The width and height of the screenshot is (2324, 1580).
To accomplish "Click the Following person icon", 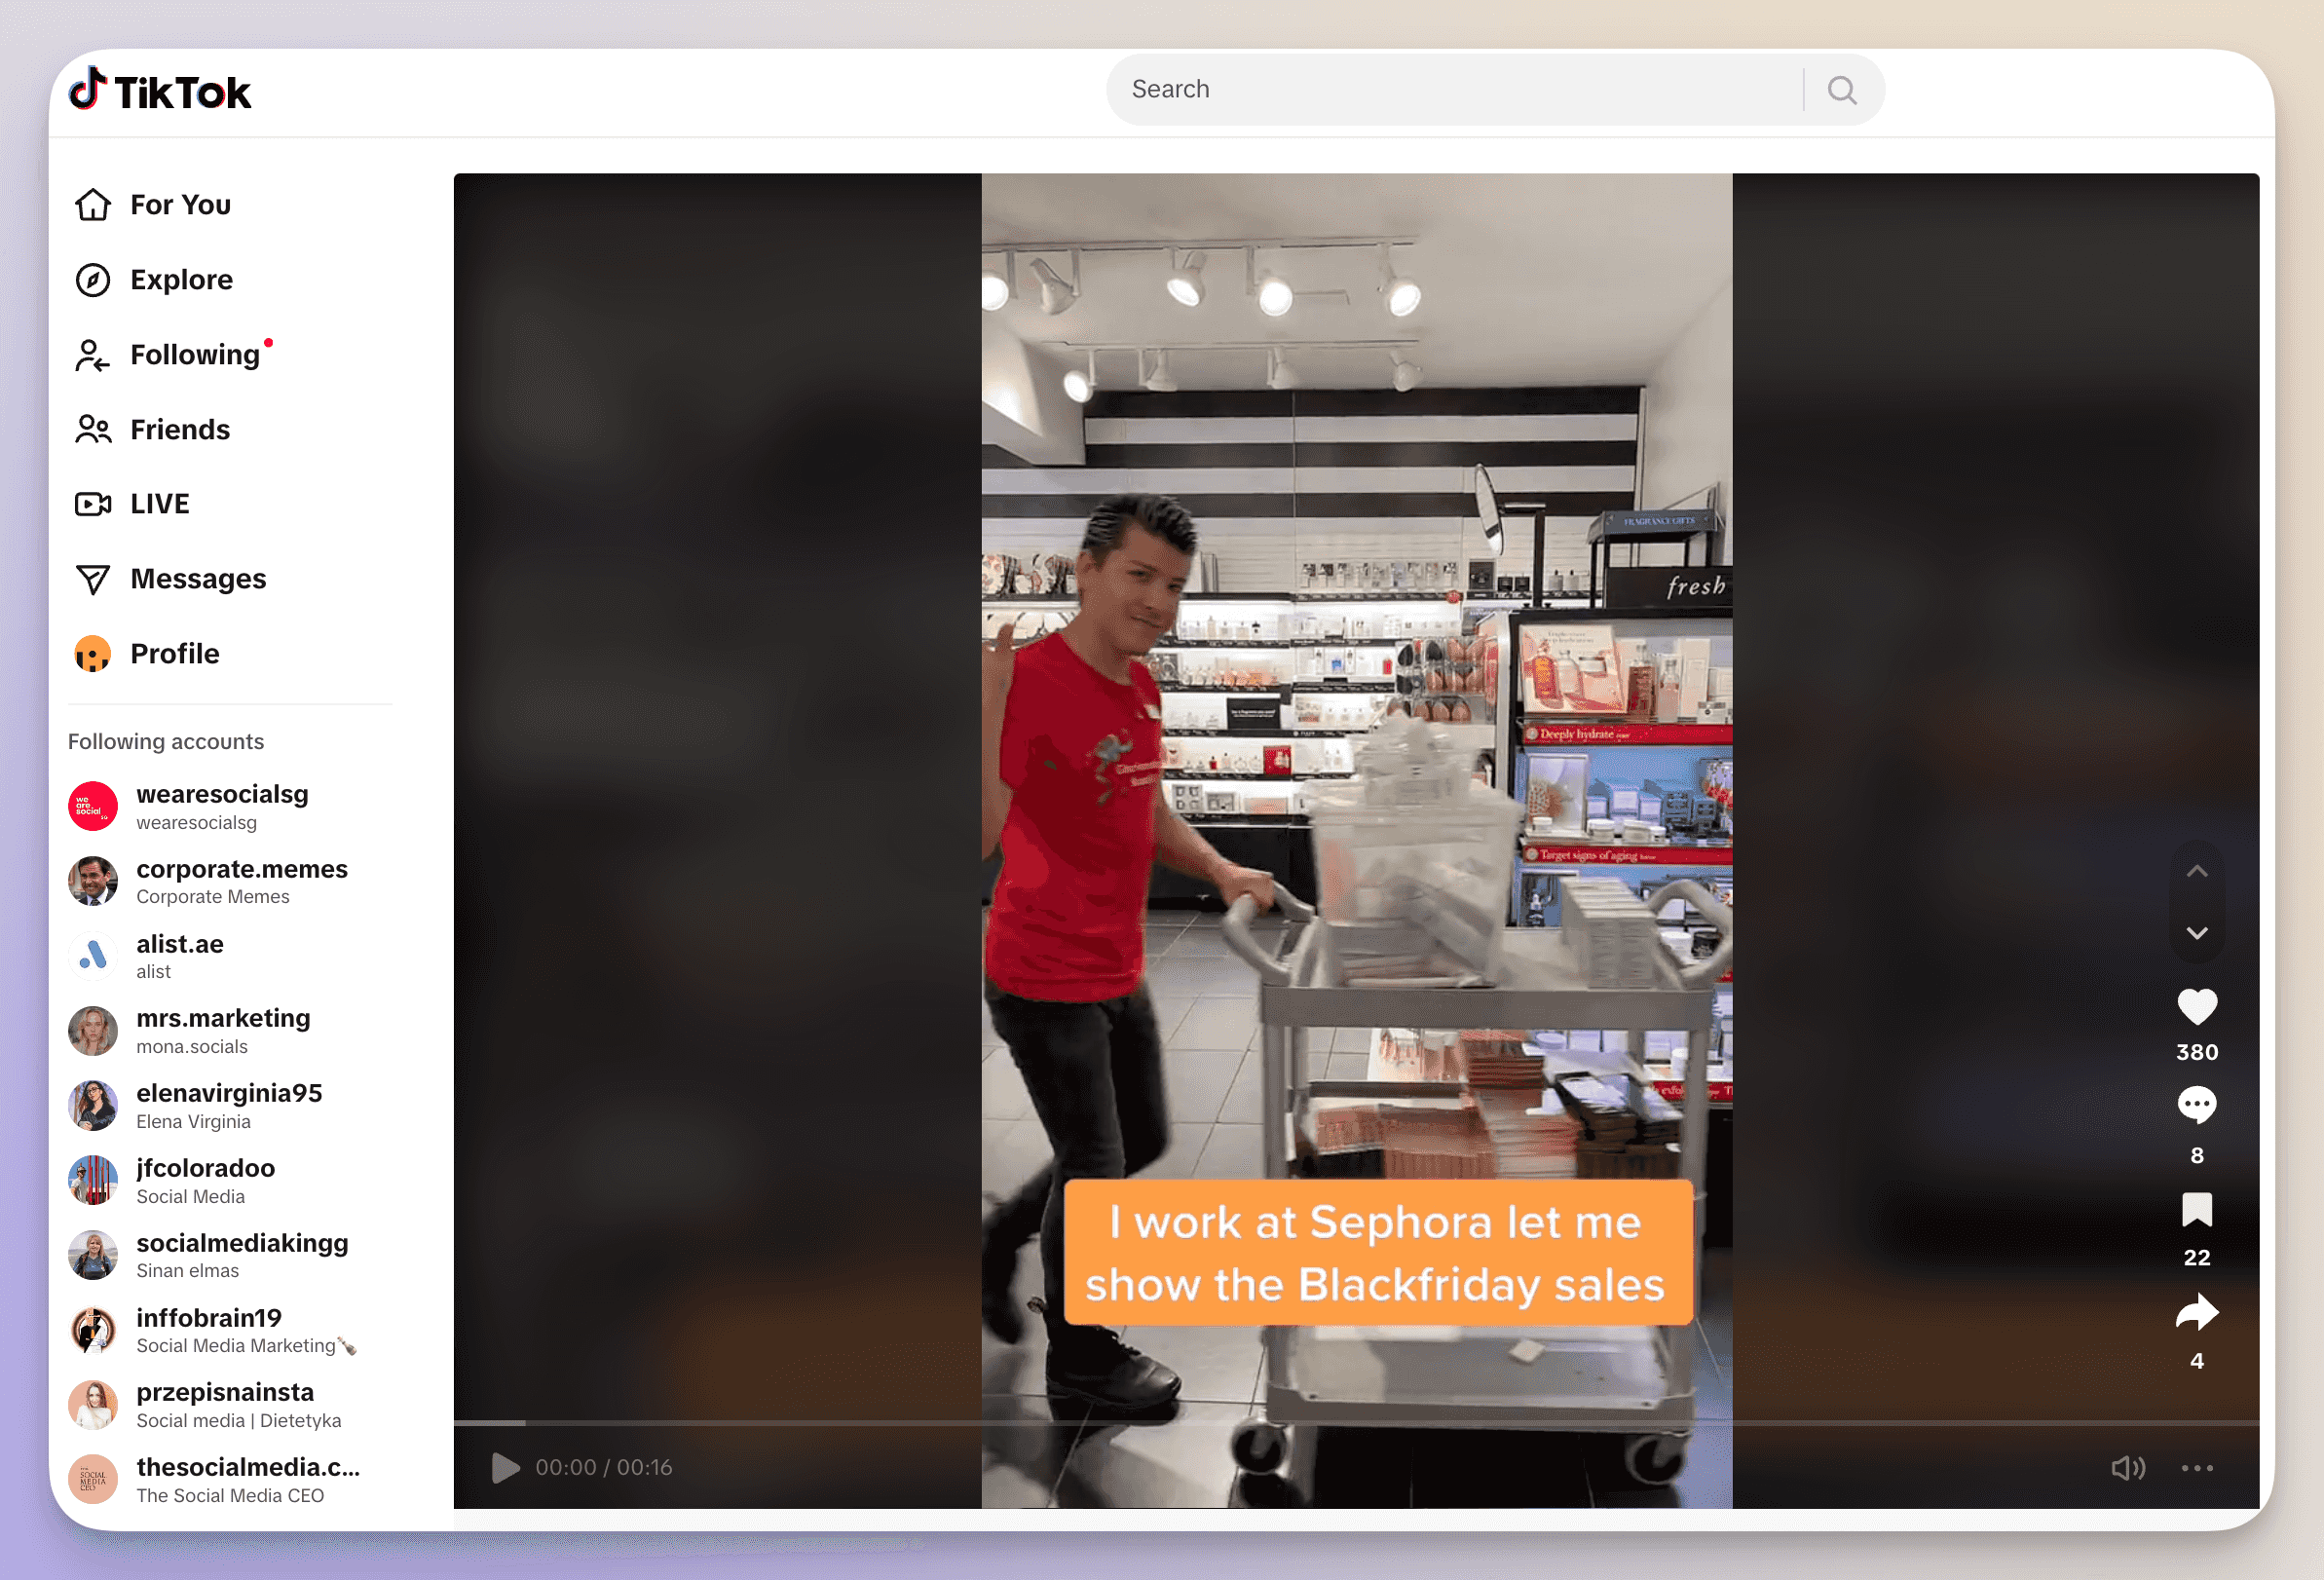I will point(93,355).
